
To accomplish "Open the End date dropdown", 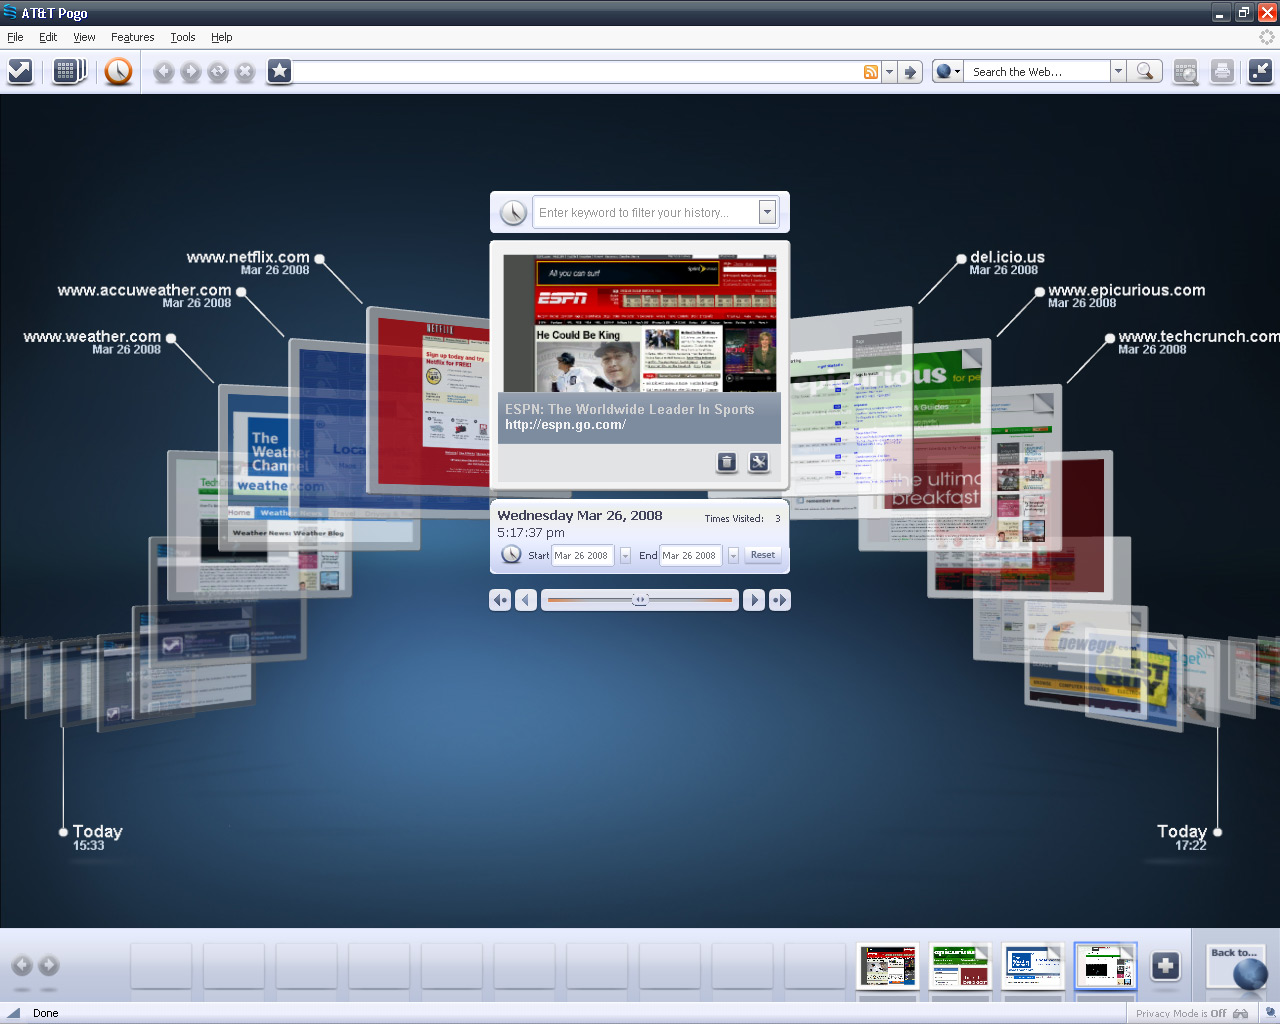I will (x=733, y=556).
